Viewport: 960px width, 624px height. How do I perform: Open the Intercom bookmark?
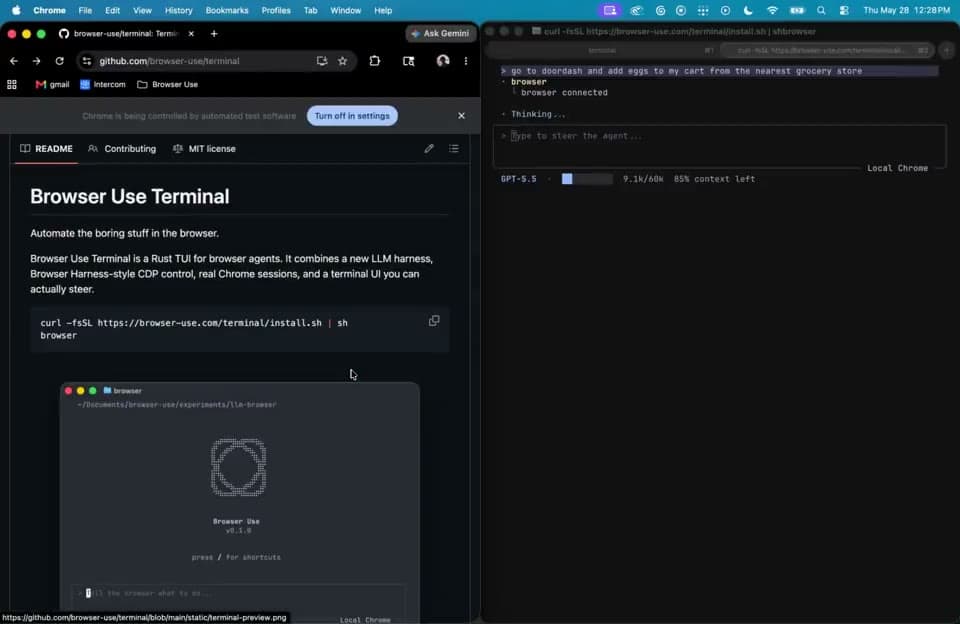pos(103,85)
